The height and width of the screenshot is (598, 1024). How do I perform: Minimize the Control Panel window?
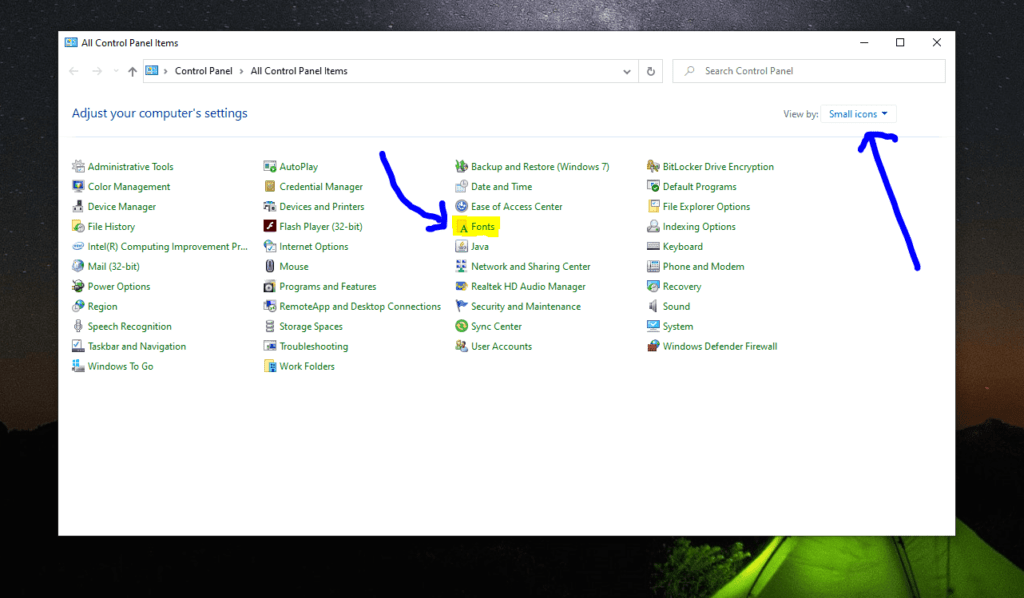click(x=864, y=42)
